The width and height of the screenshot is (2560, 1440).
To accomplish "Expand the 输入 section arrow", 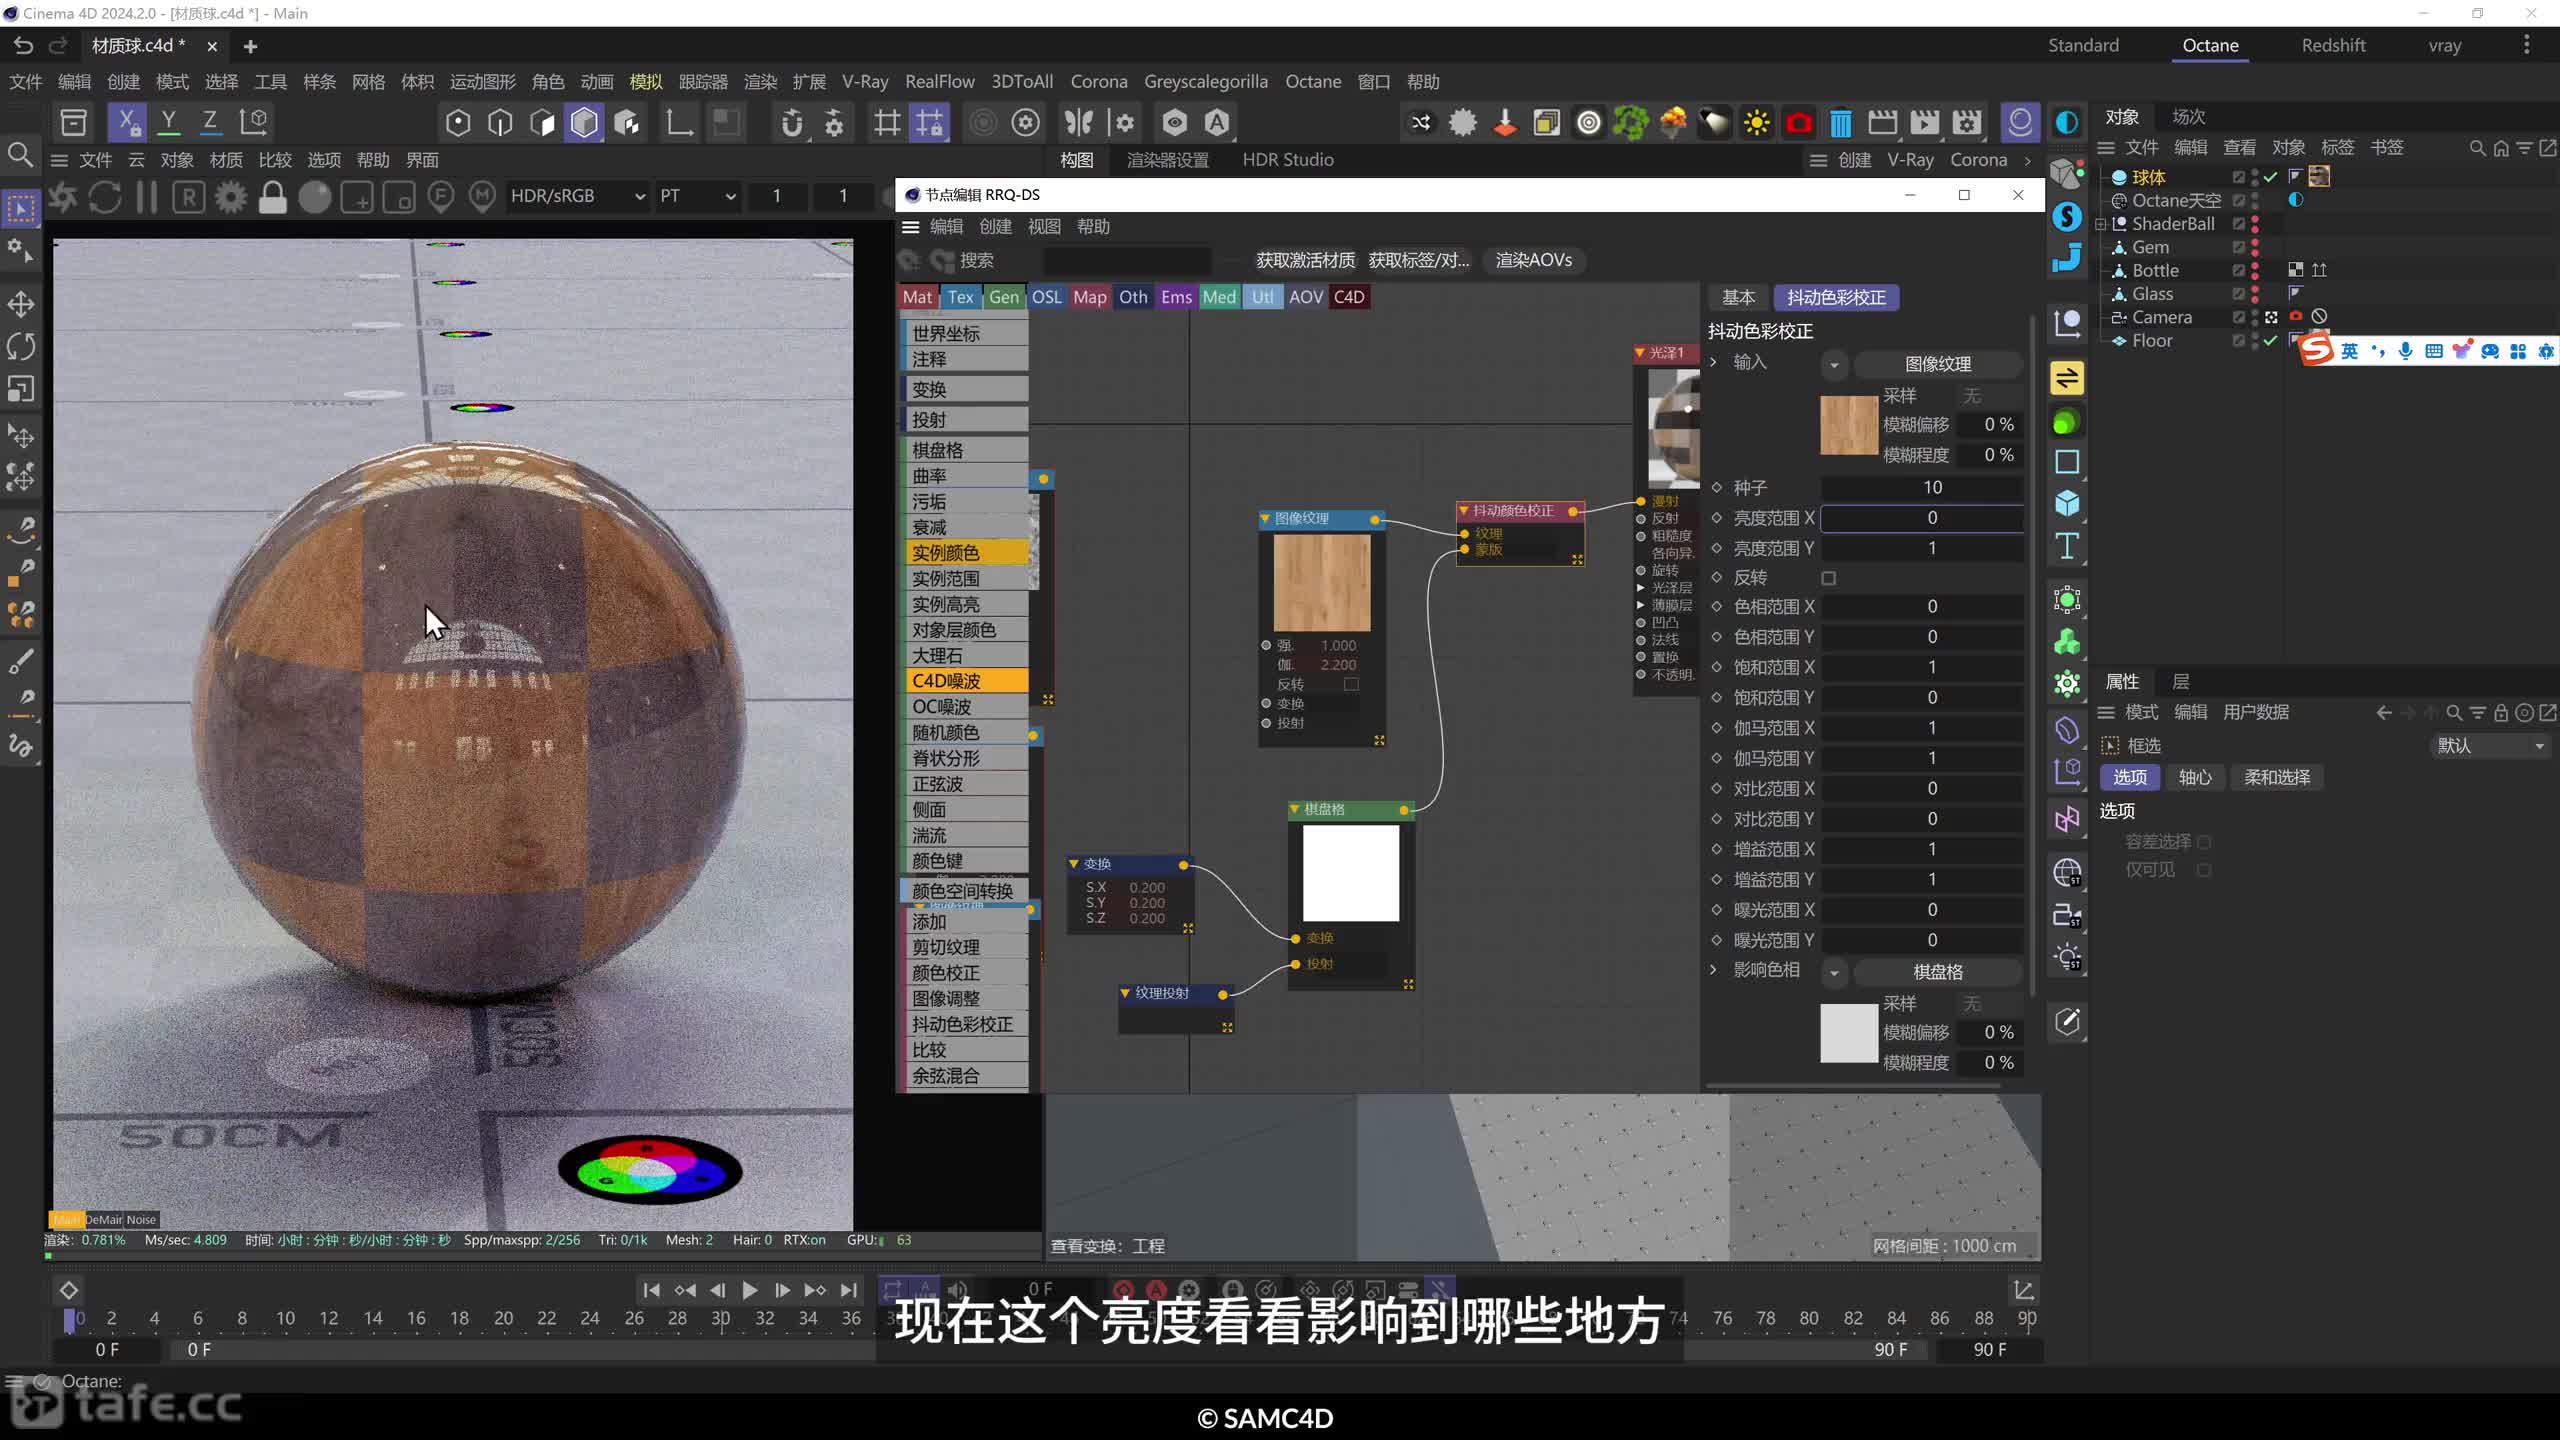I will coord(1714,362).
